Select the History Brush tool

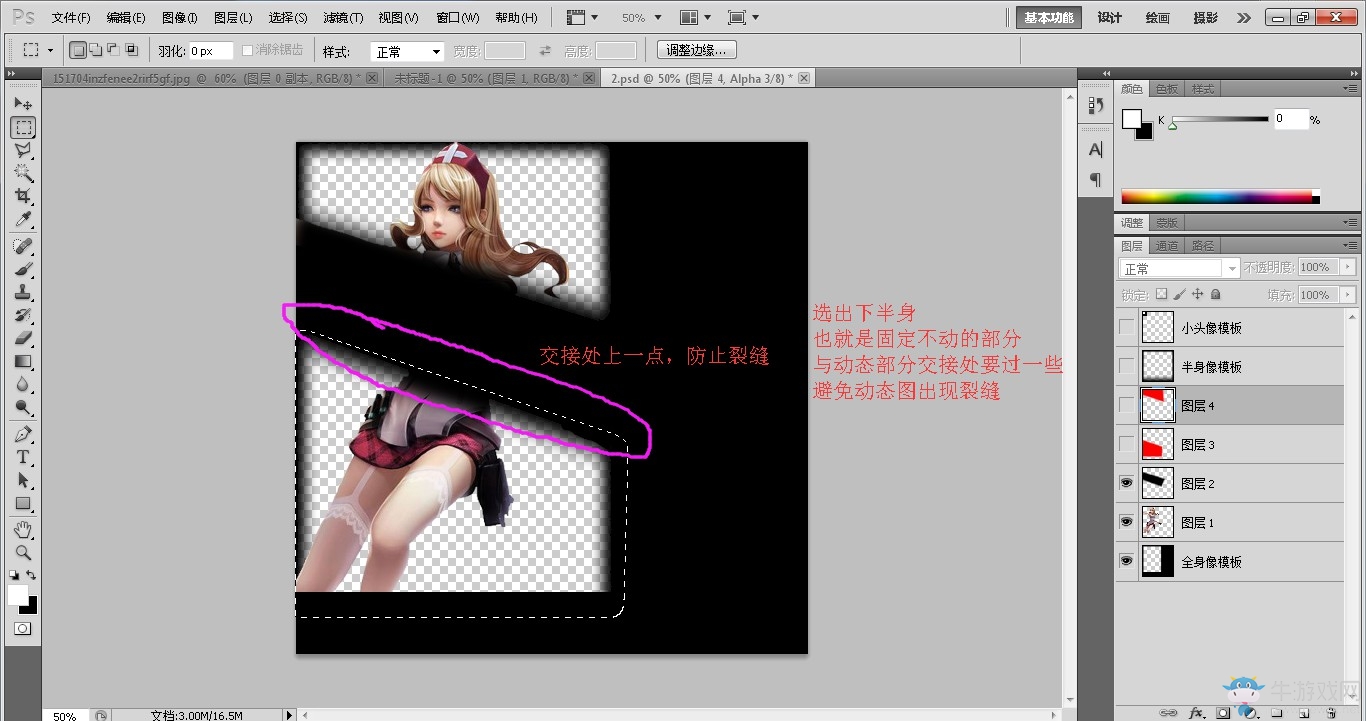[23, 315]
